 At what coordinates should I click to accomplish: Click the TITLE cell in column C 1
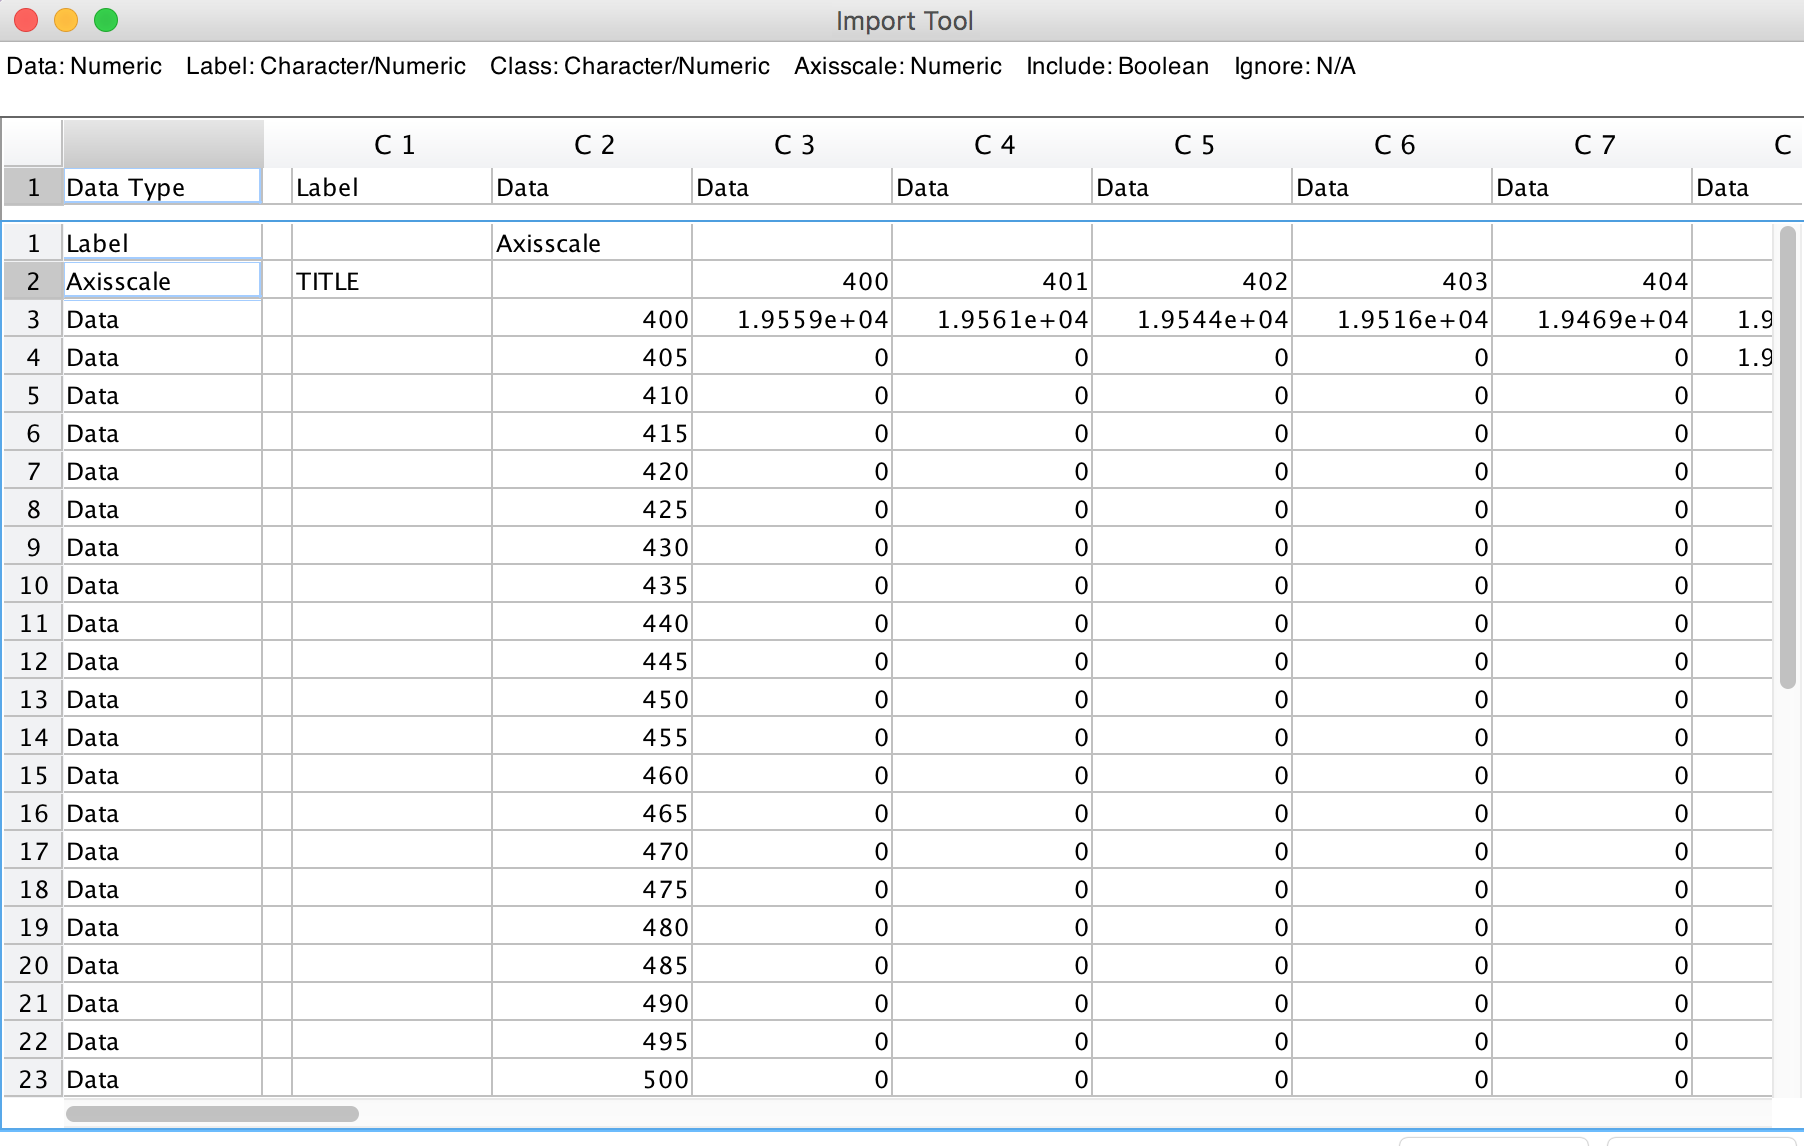click(x=391, y=281)
